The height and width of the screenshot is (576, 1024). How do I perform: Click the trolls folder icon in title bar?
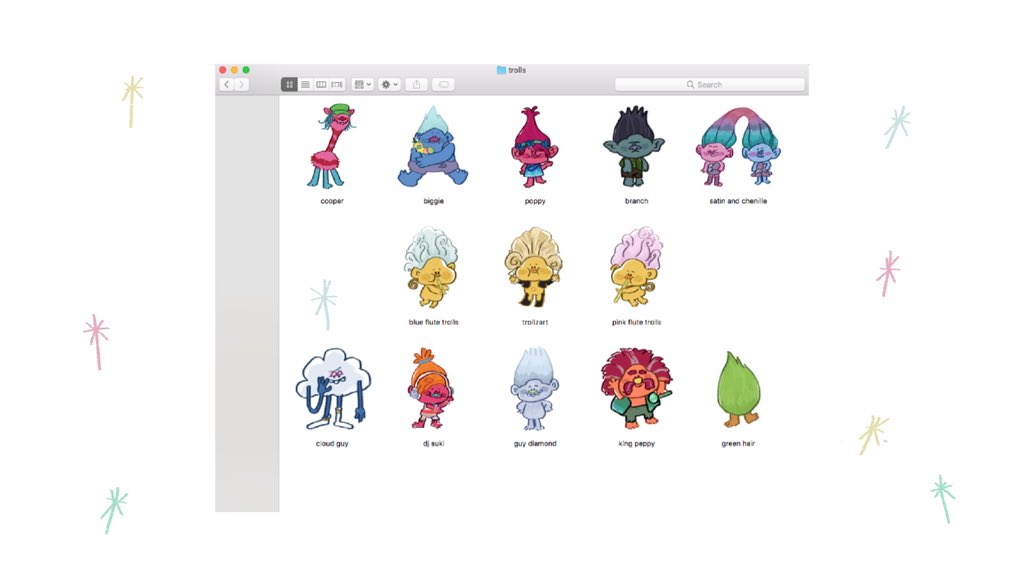tap(501, 70)
